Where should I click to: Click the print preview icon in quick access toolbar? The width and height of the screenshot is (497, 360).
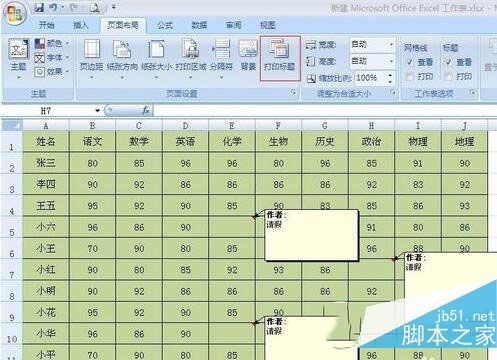coord(95,7)
